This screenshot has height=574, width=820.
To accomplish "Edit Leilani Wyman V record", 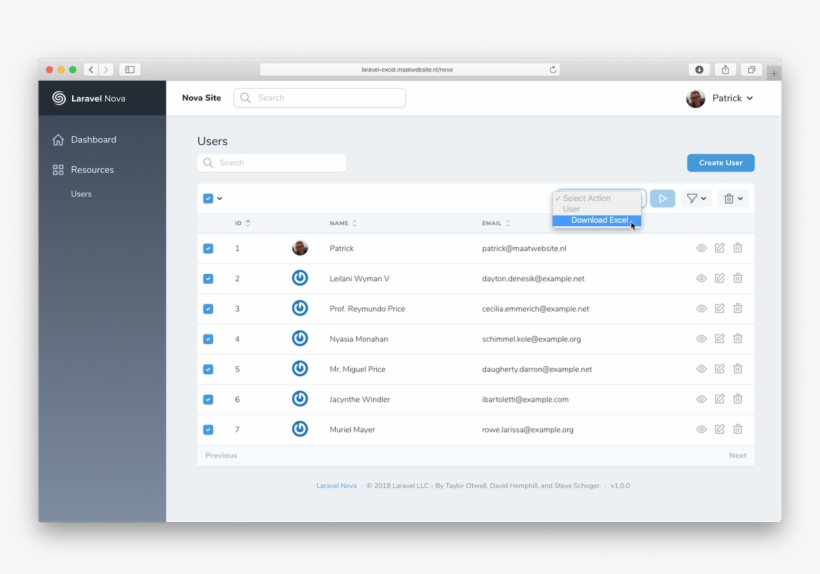I will [x=720, y=278].
